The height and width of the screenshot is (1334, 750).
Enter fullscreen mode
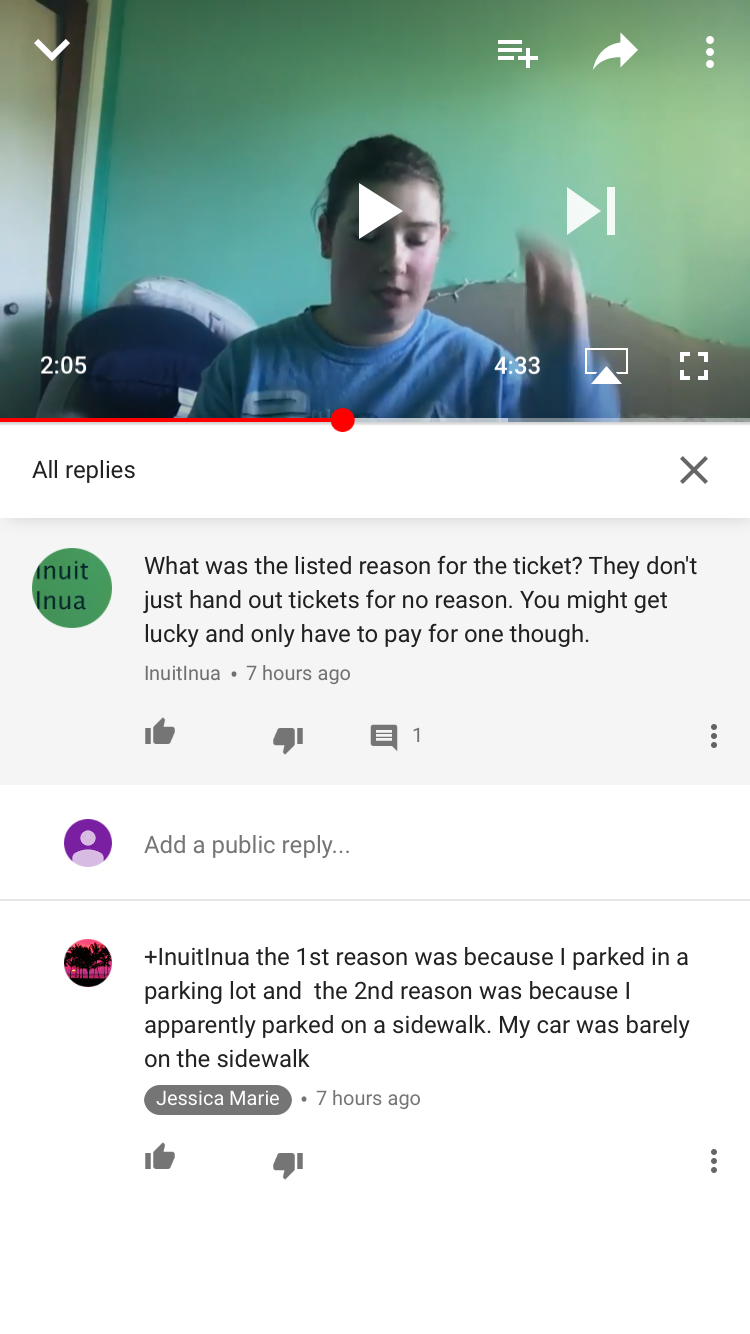694,366
